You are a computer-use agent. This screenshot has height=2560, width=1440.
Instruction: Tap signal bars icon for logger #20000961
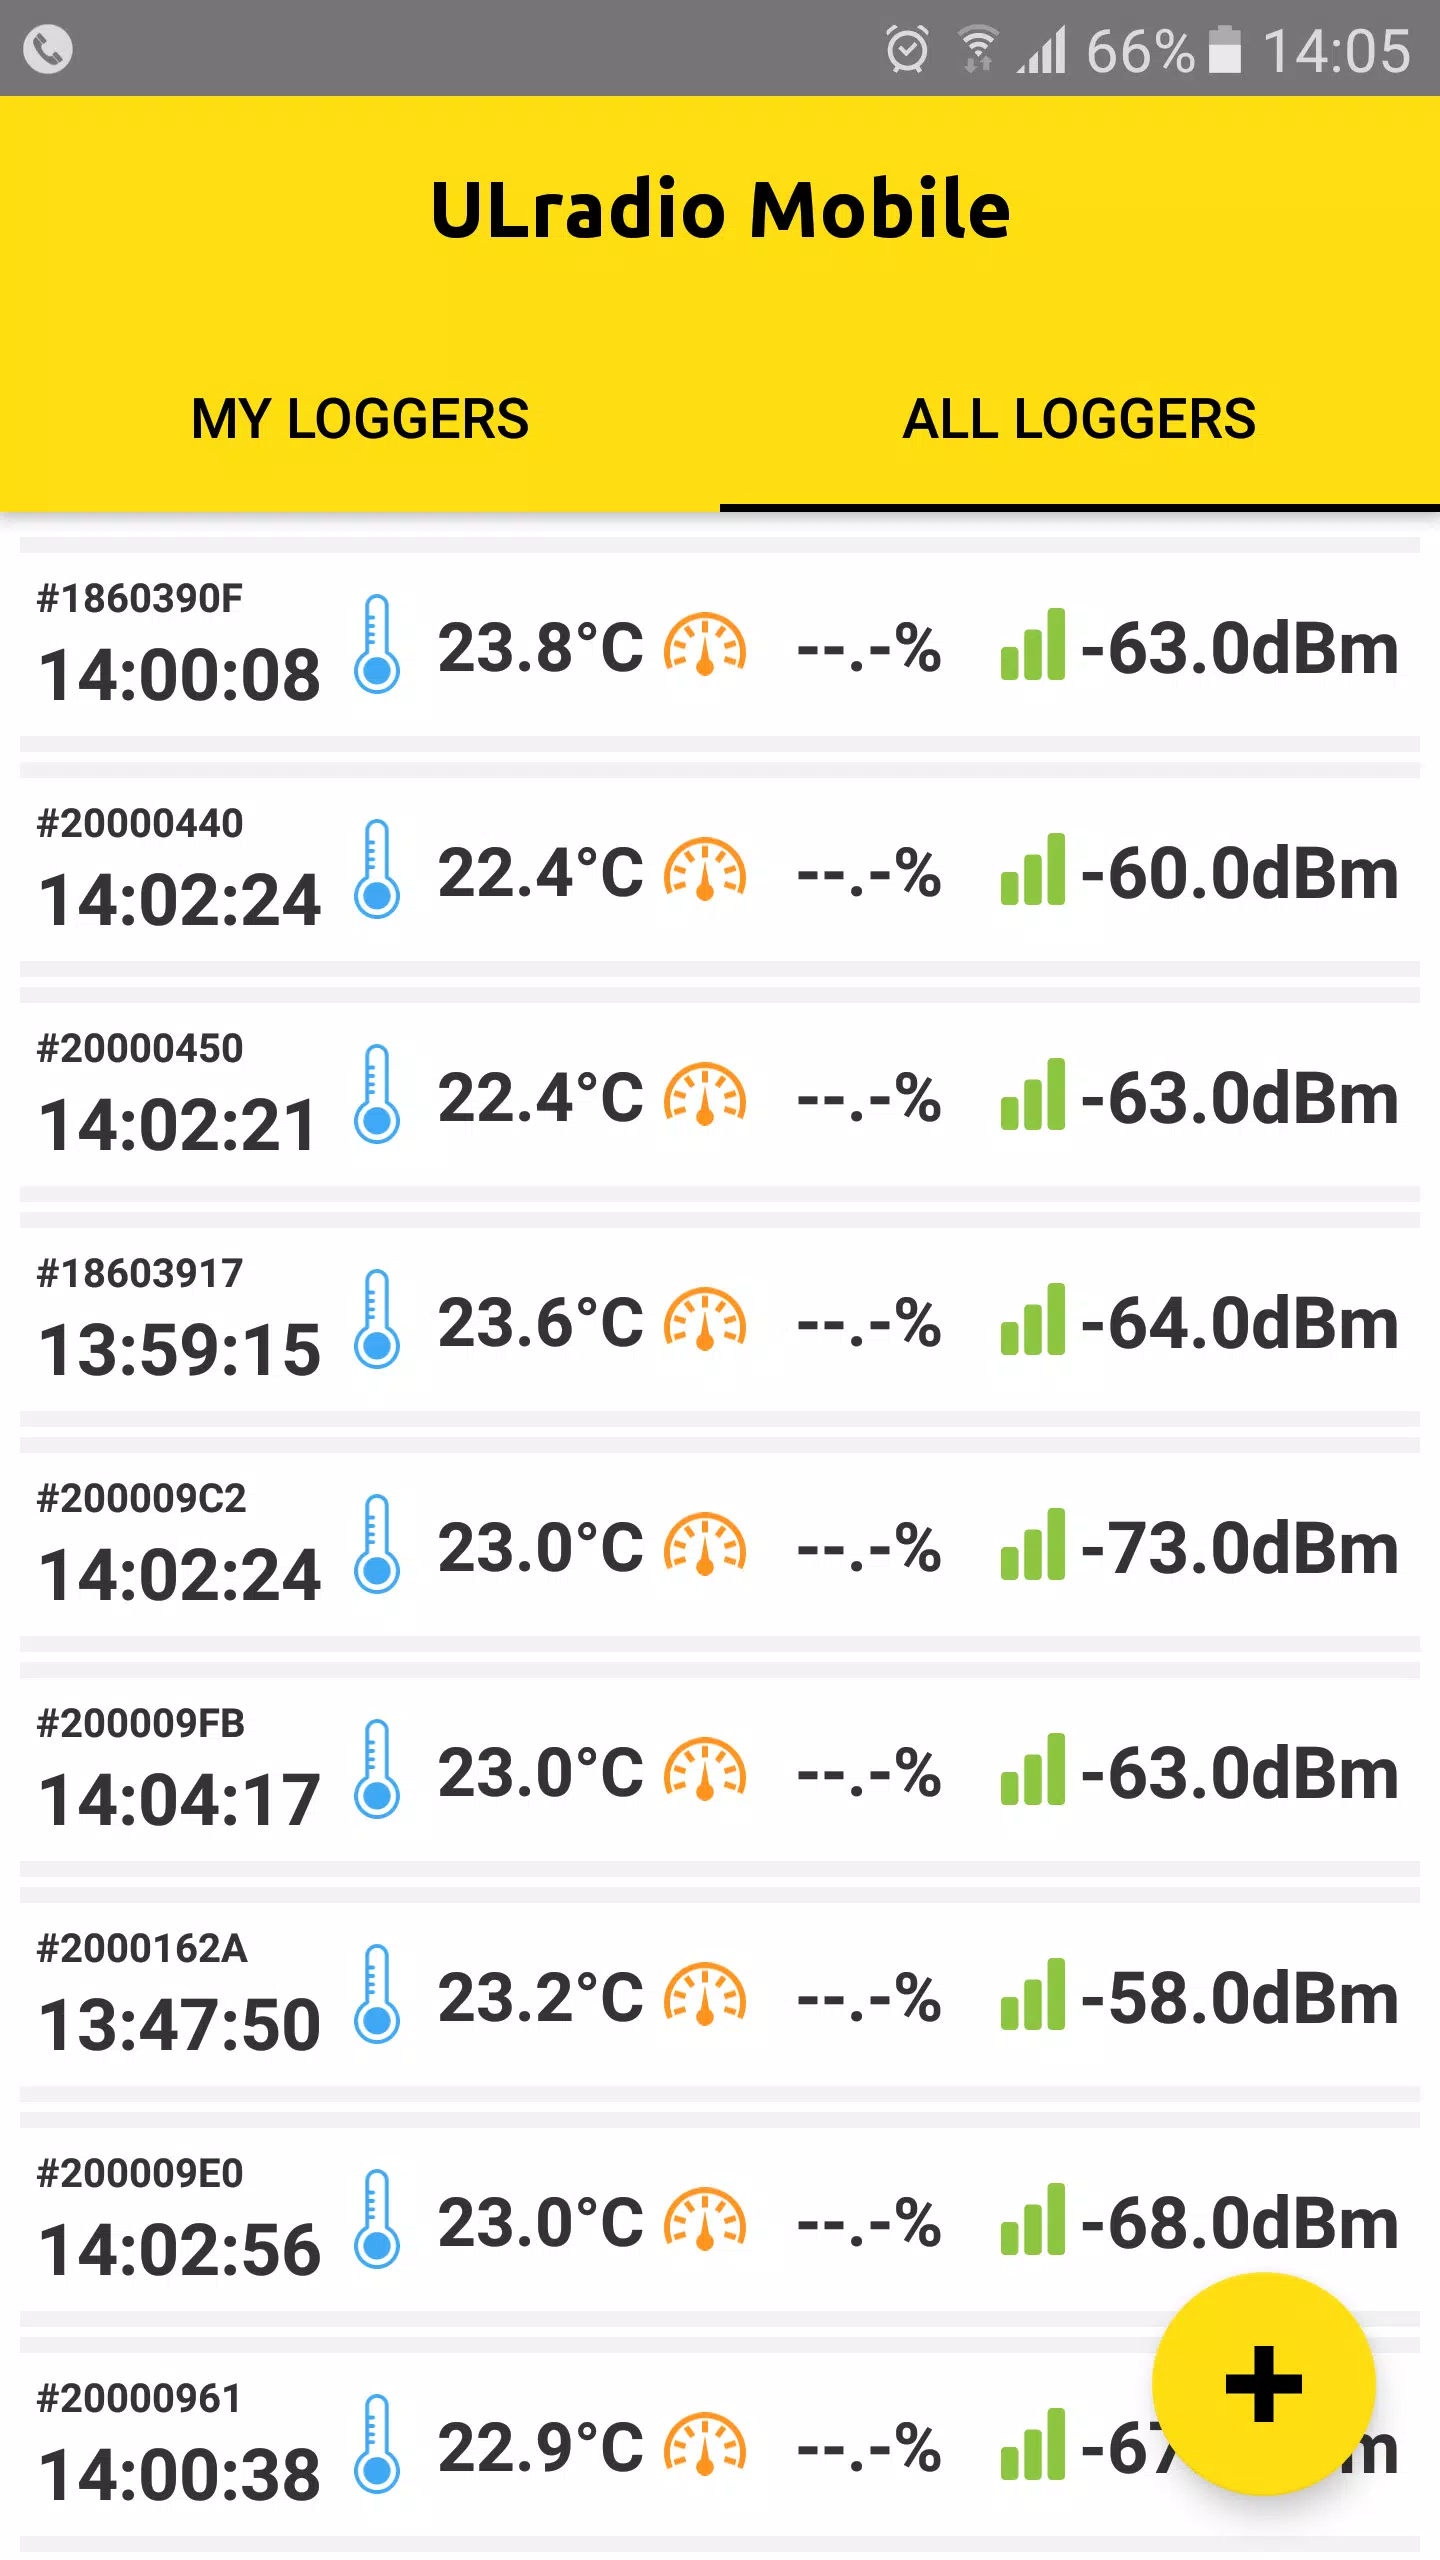[x=1033, y=2445]
